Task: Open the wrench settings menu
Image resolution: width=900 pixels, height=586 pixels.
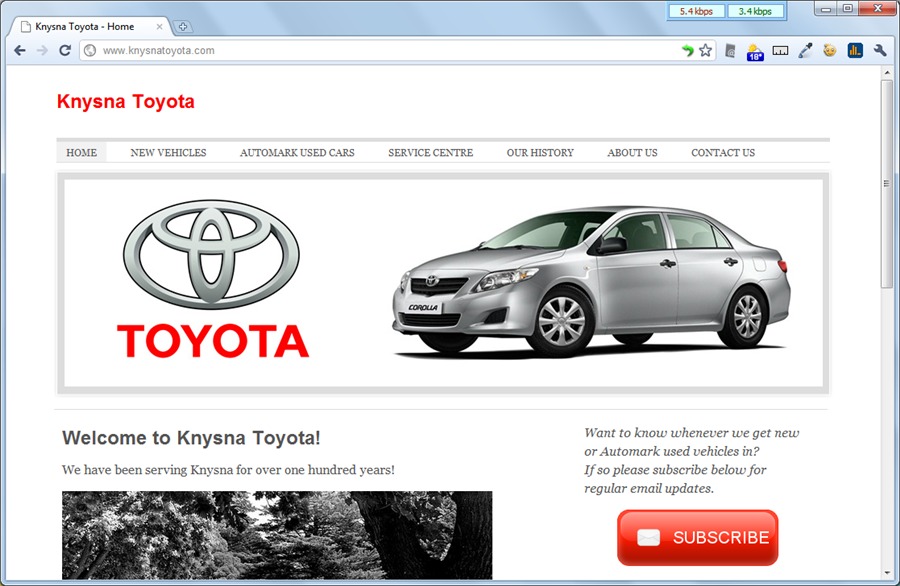Action: coord(880,51)
